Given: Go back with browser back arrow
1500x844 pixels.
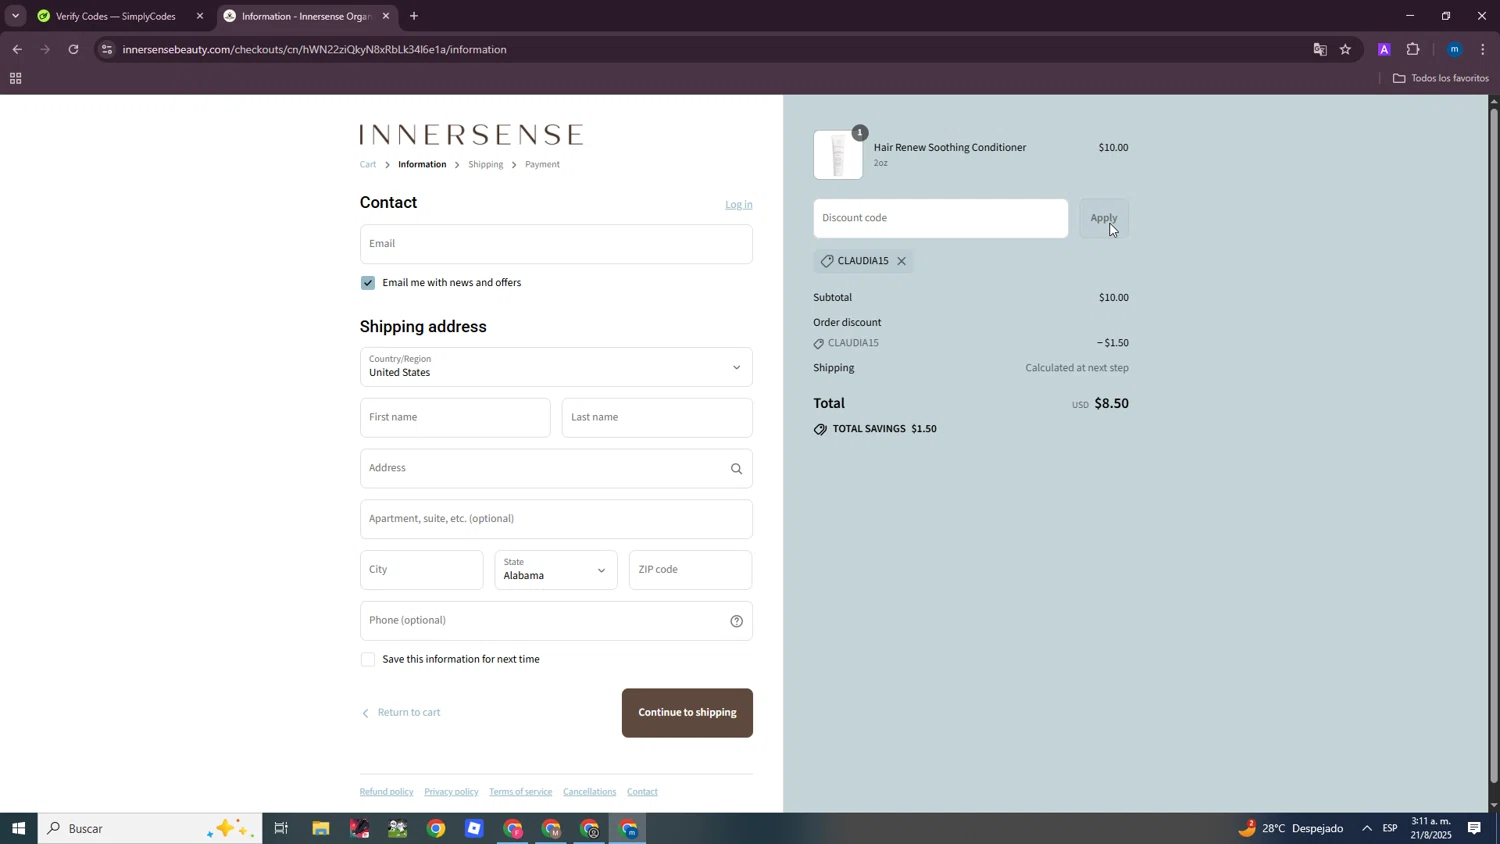Looking at the screenshot, I should tap(17, 49).
